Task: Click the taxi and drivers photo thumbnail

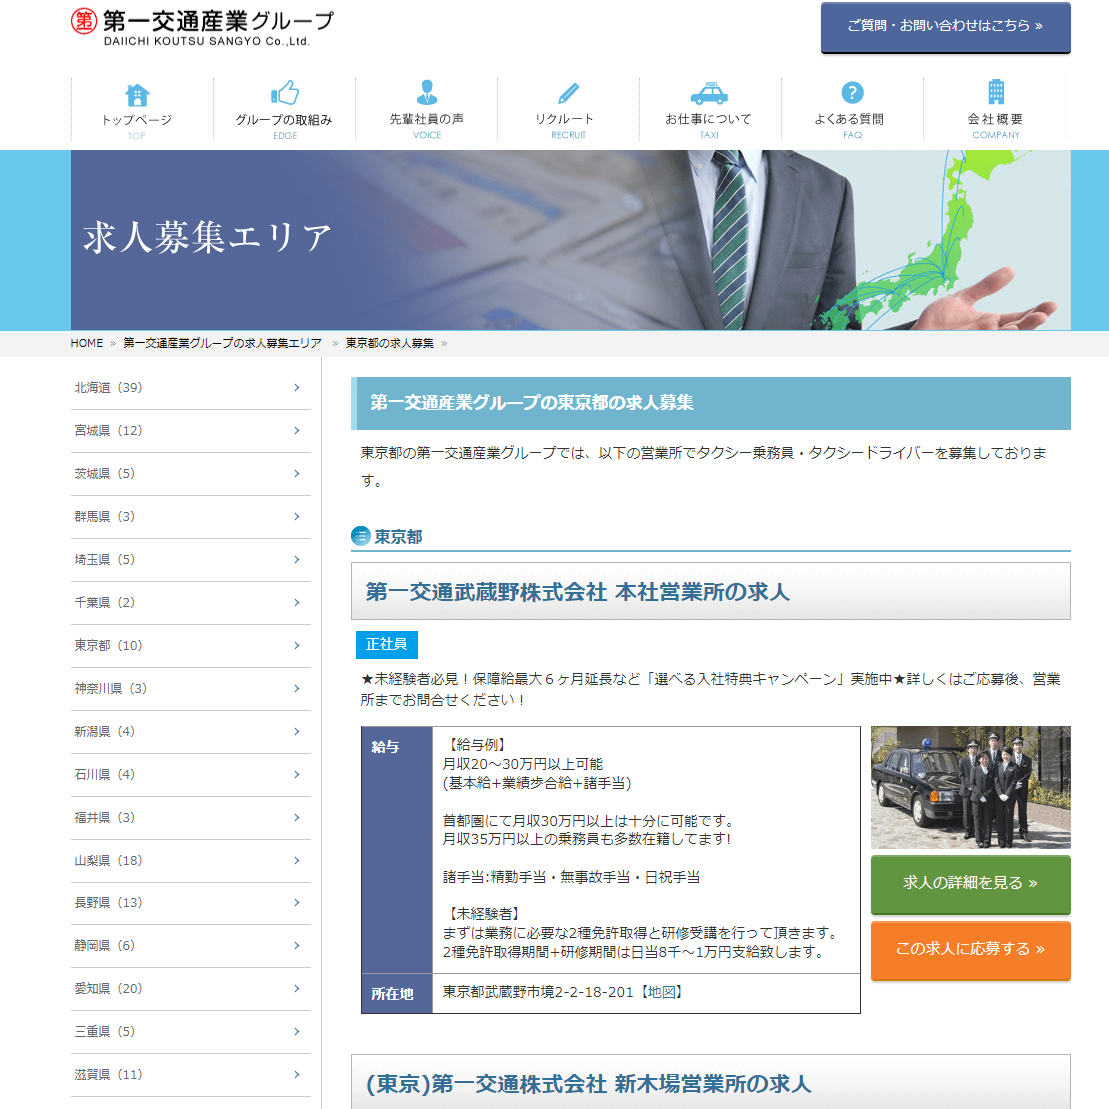Action: click(970, 787)
